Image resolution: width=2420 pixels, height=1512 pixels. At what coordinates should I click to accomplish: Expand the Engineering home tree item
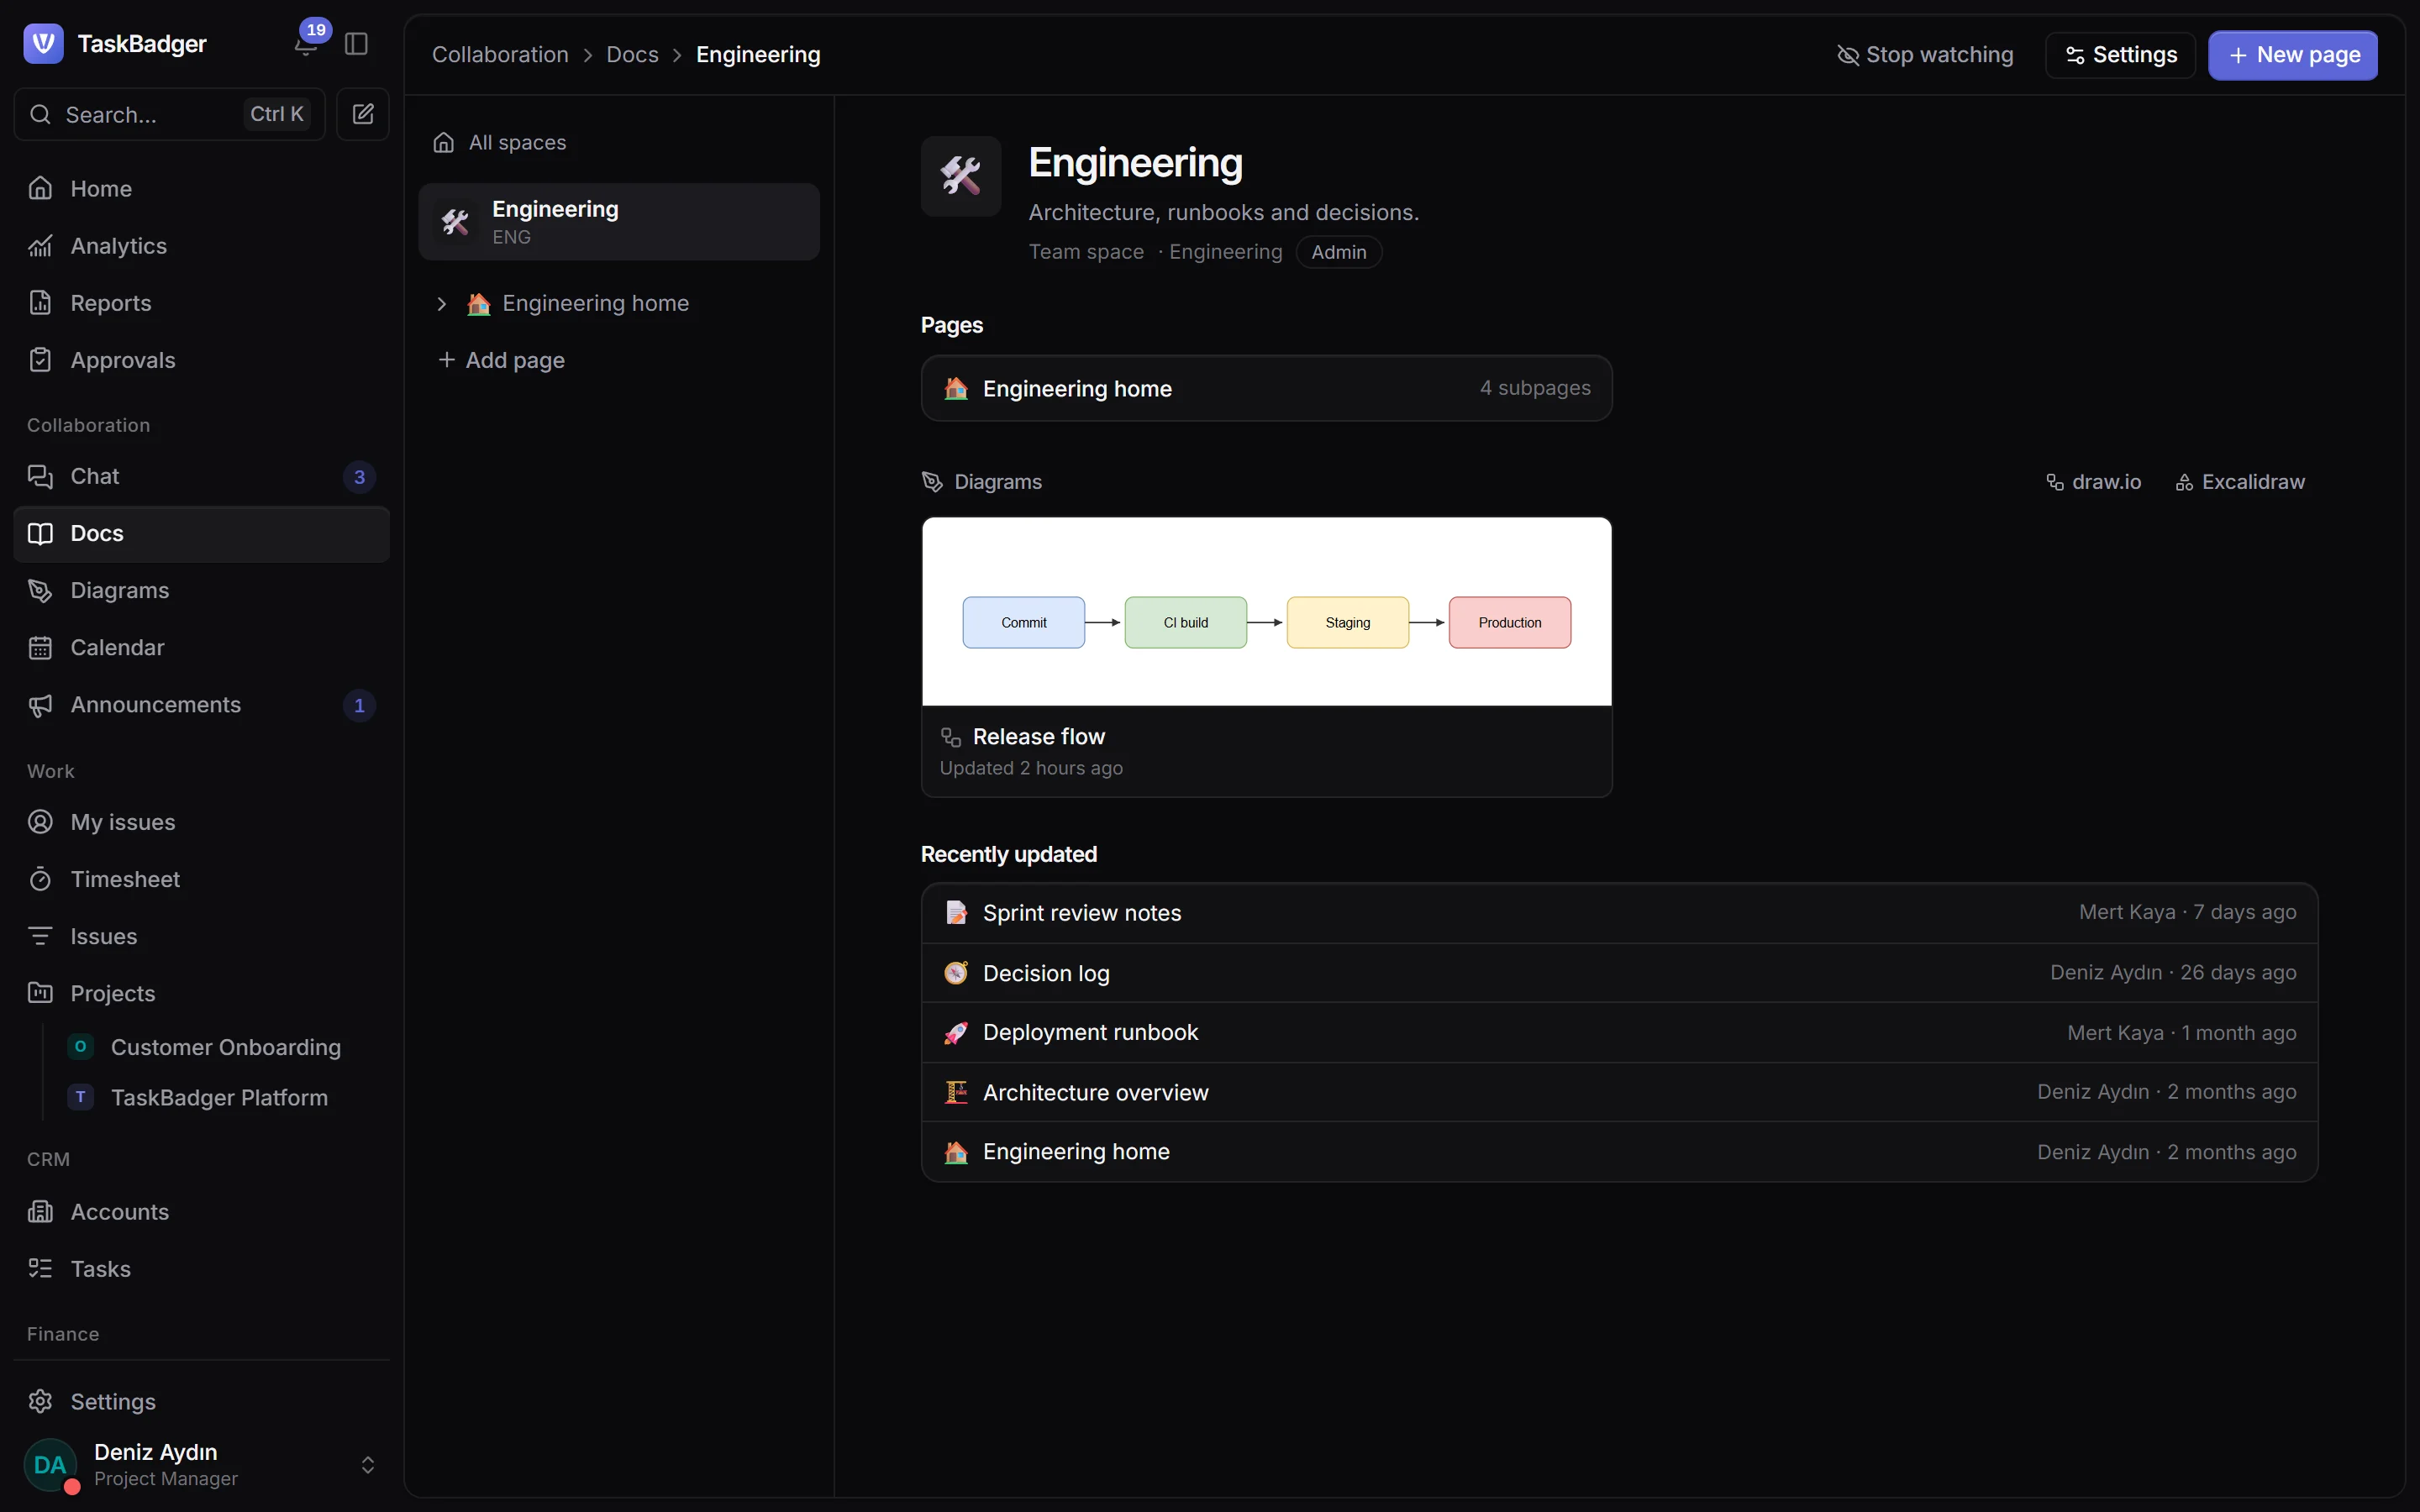tap(441, 303)
